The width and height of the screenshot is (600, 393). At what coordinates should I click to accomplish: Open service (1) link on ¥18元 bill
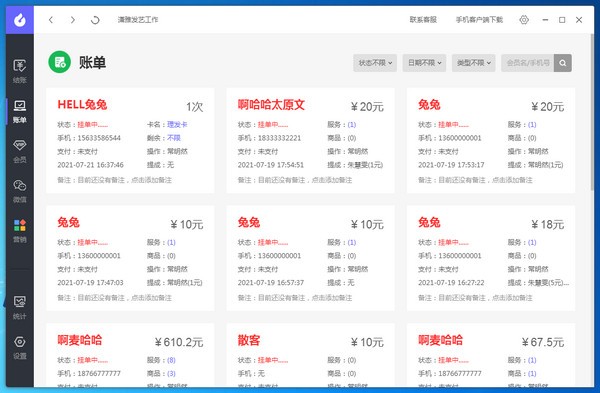532,242
